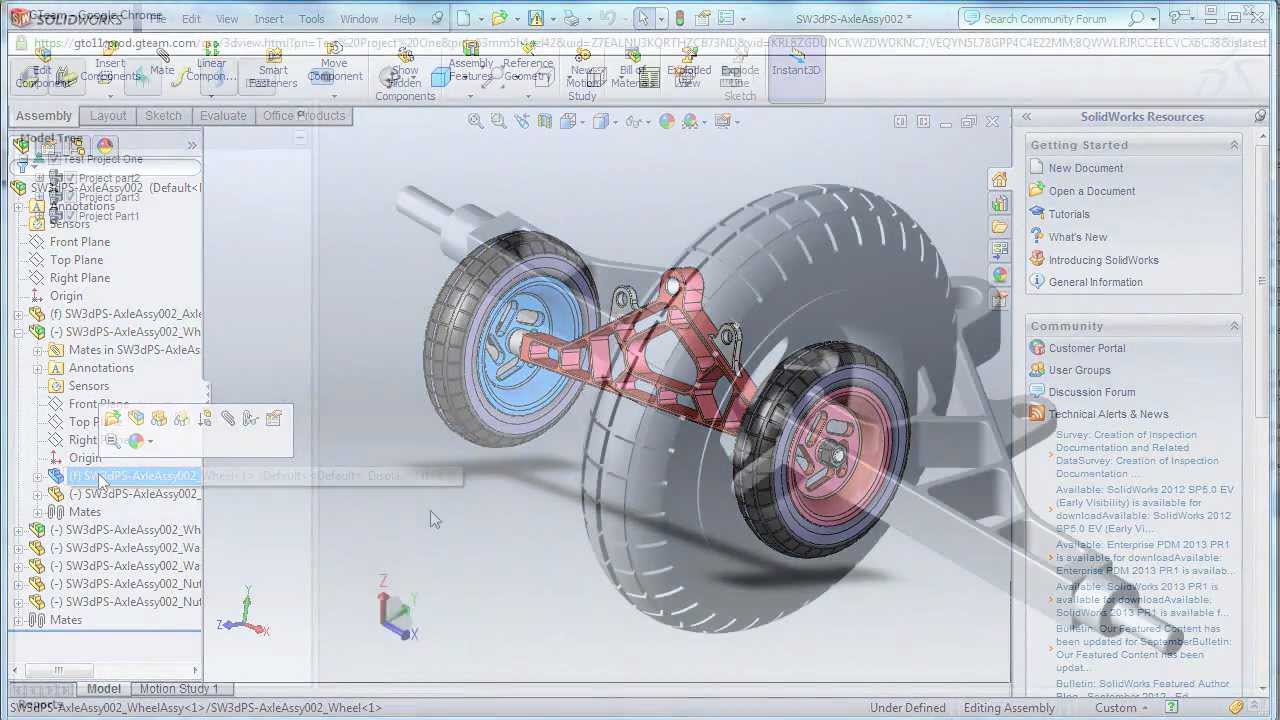Screen dimensions: 1280x720
Task: Collapse the task pane with the double chevron
Action: [1026, 117]
